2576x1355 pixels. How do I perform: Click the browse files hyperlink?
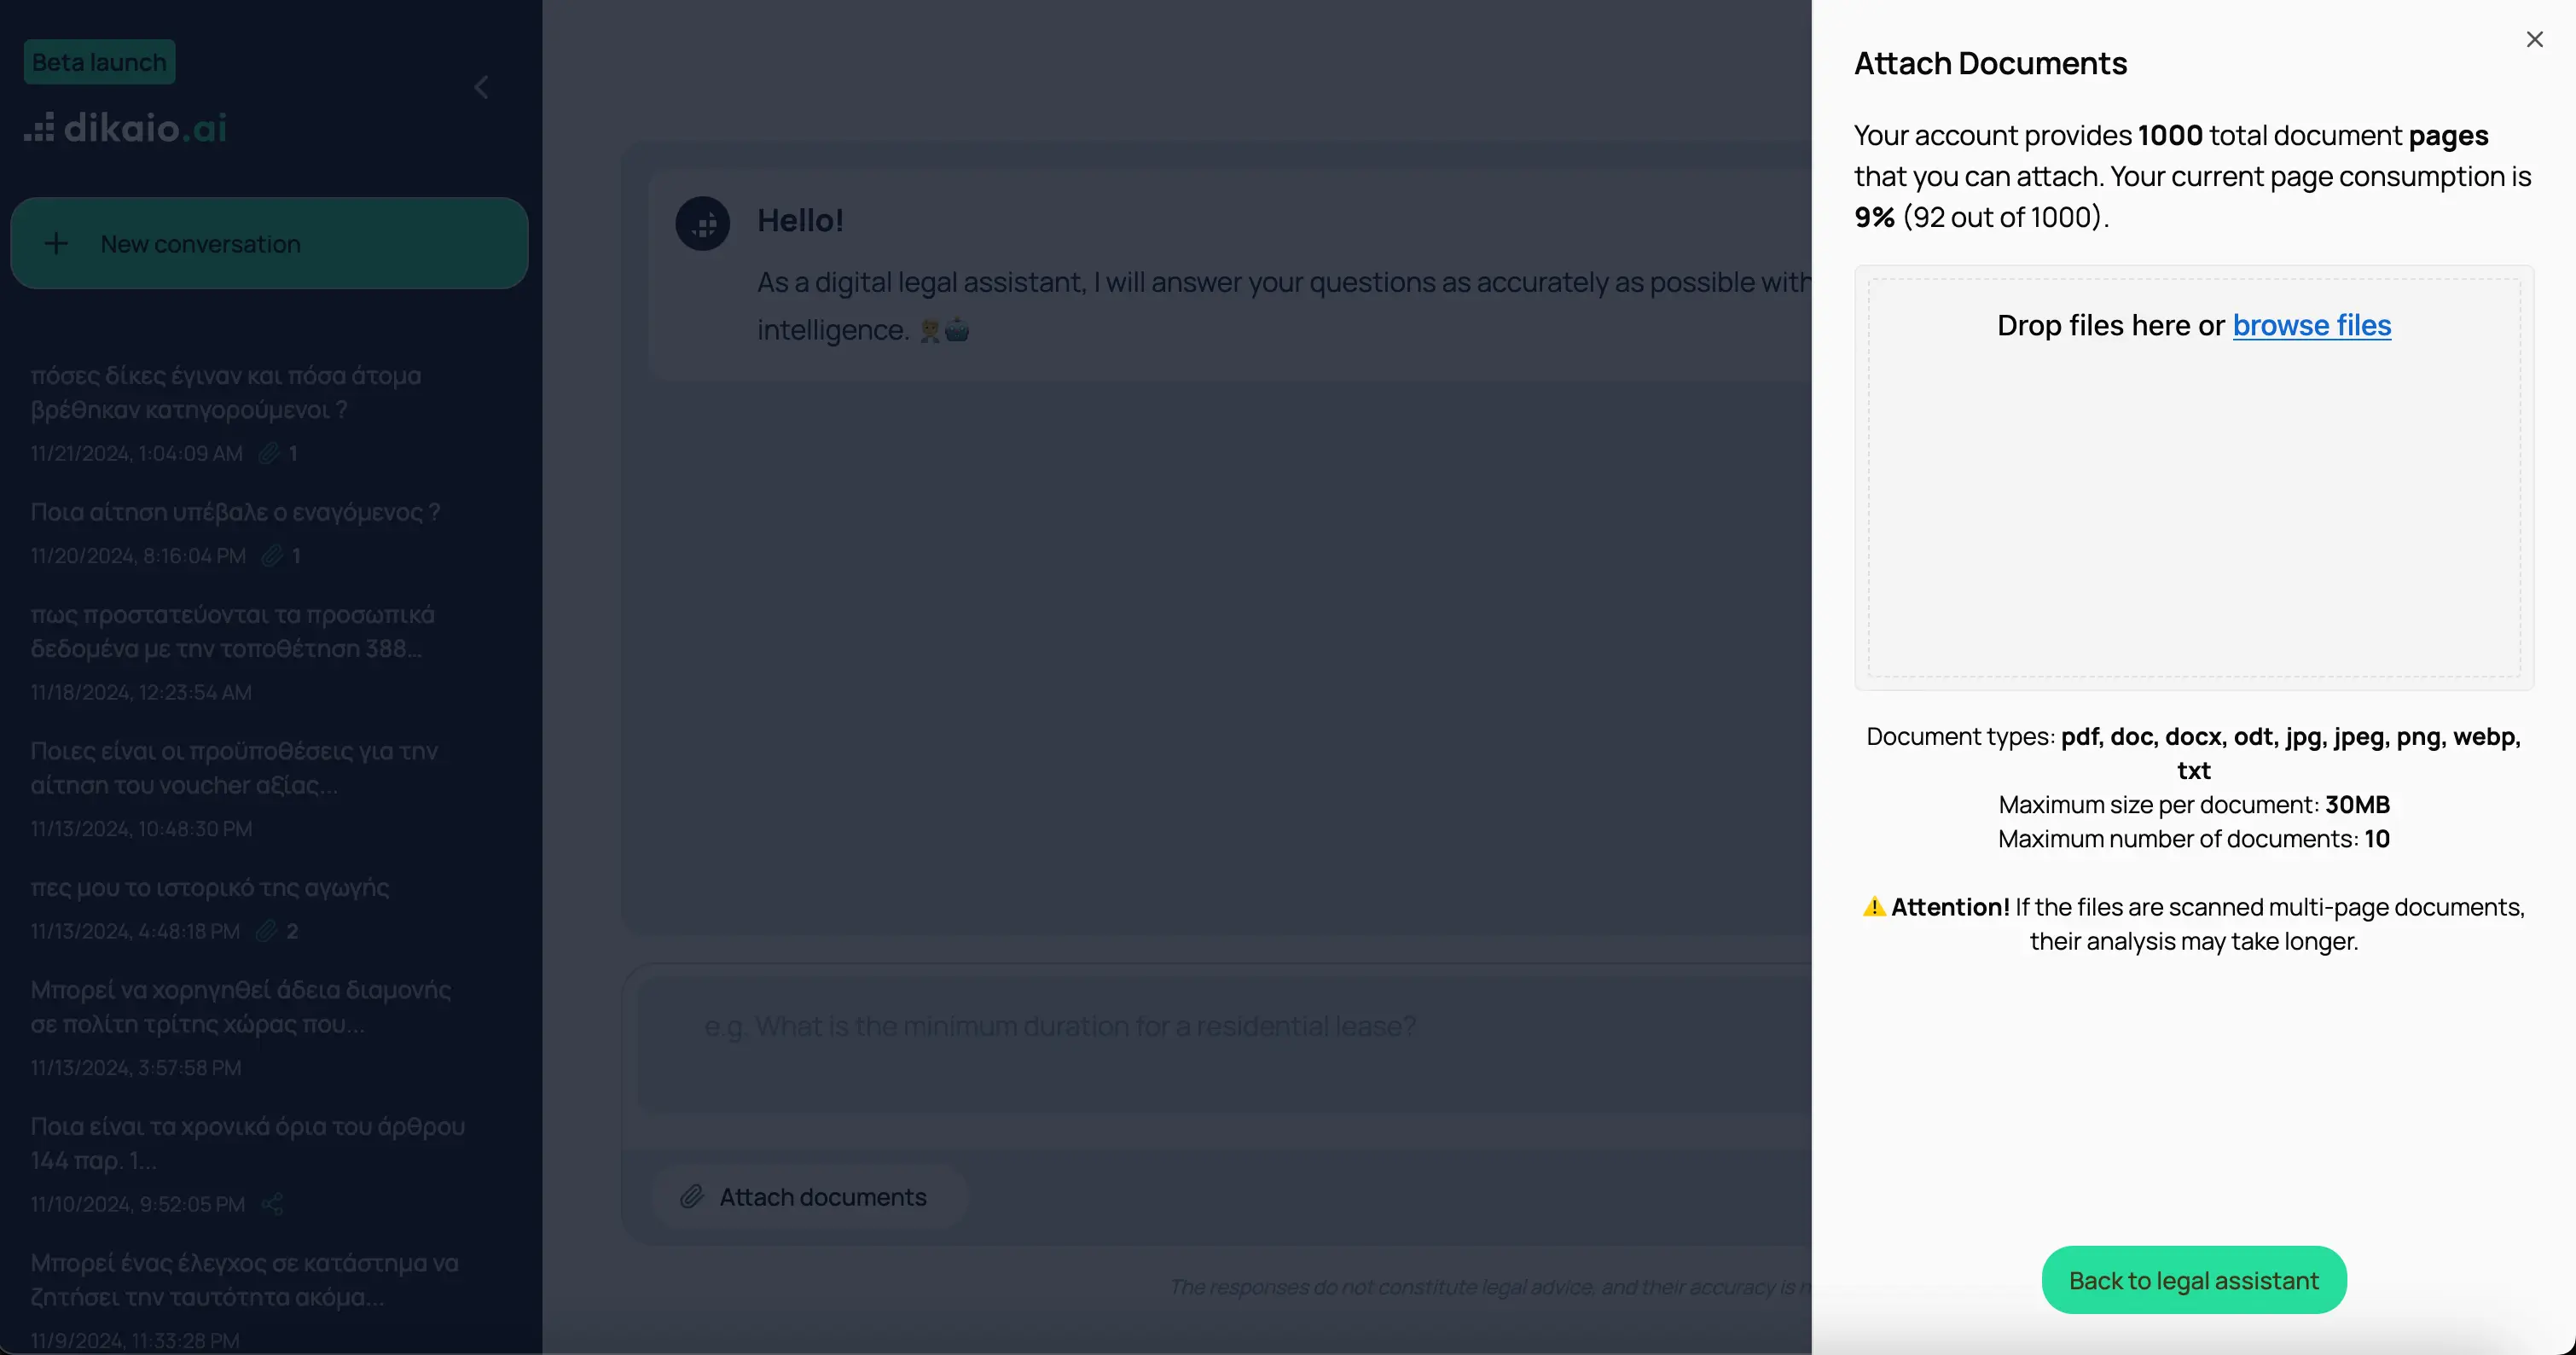(2310, 326)
